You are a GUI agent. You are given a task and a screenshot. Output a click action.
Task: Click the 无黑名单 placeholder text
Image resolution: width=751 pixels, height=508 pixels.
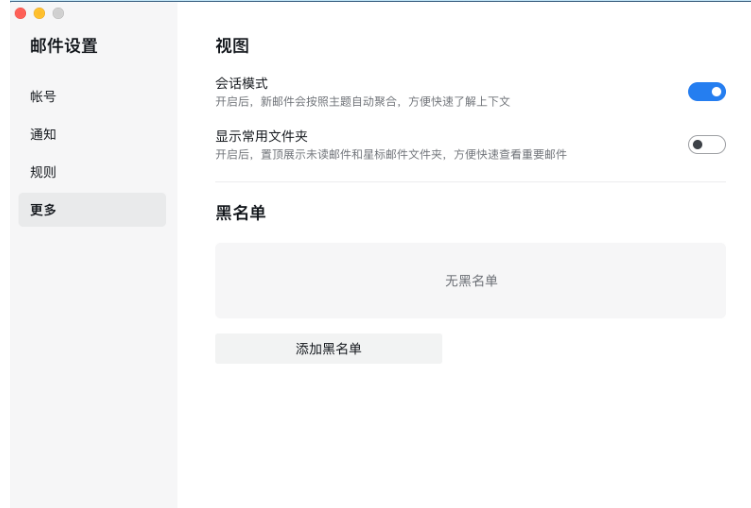471,281
